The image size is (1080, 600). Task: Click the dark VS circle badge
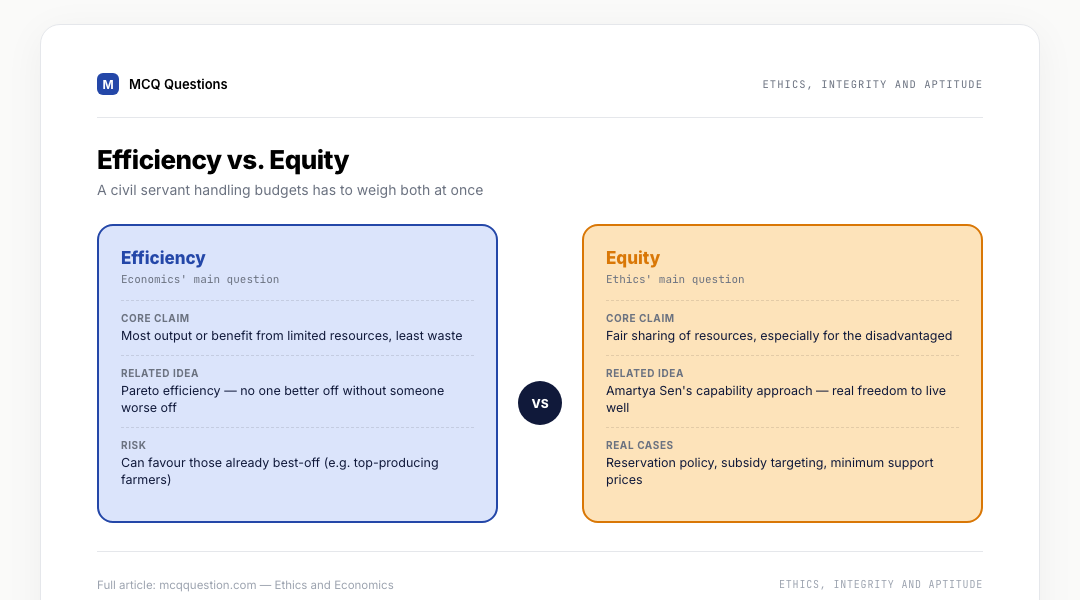(540, 403)
